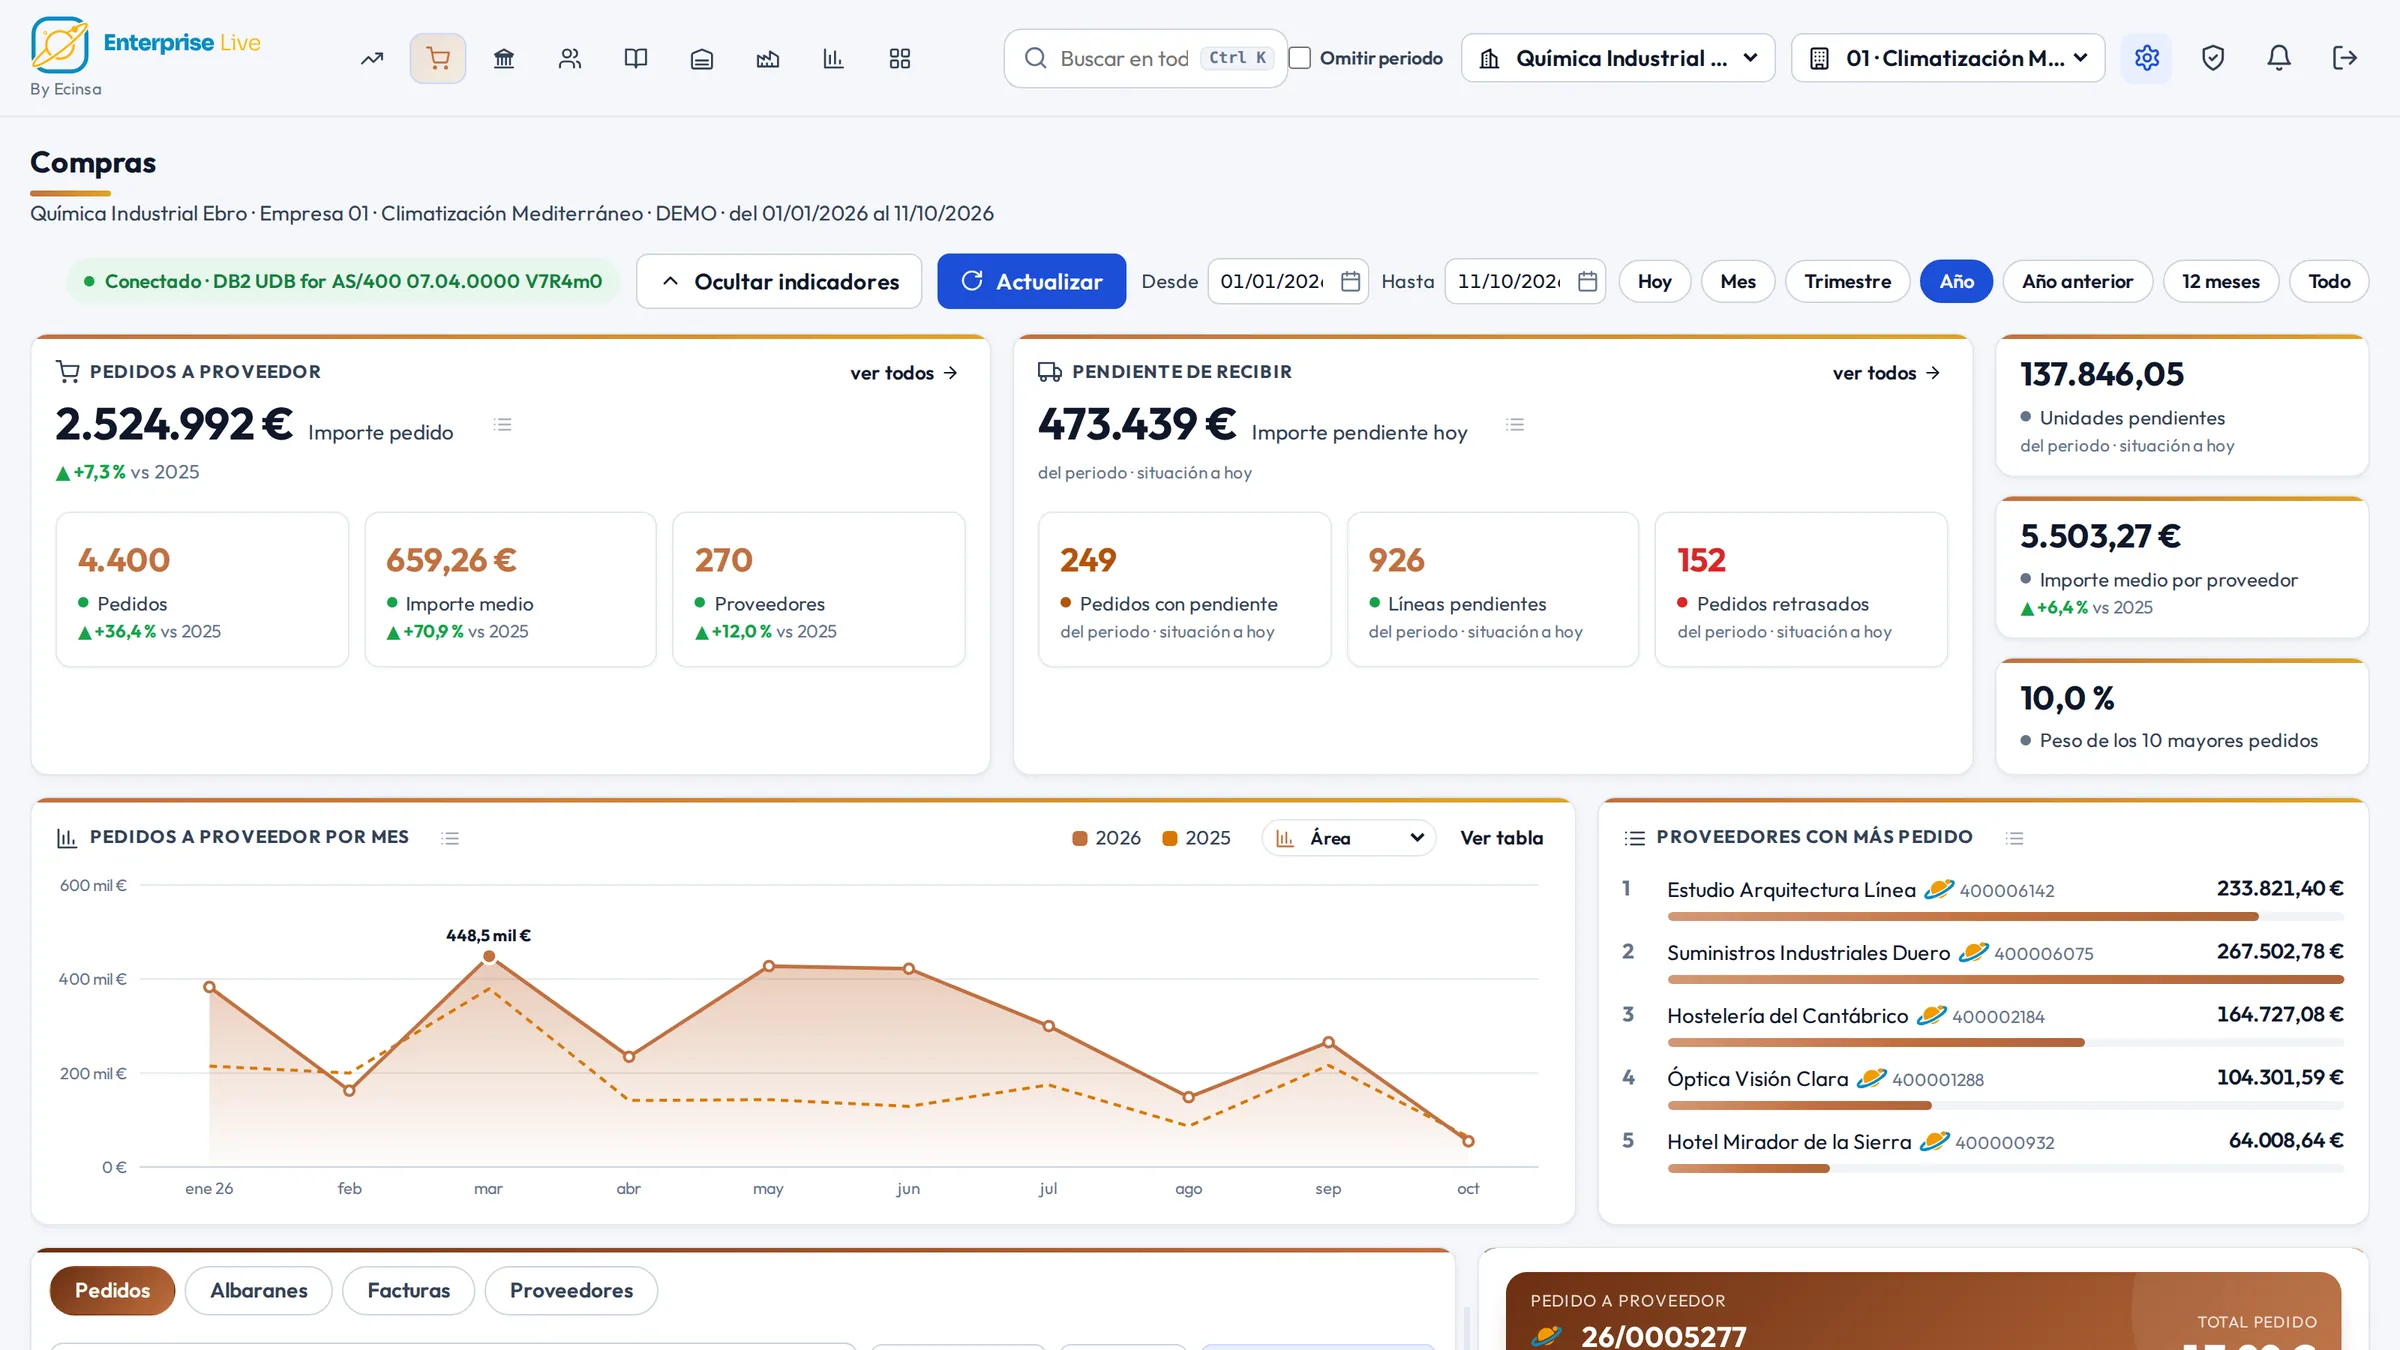Toggle the 2026 series in chart legend
The height and width of the screenshot is (1350, 2400).
[1107, 838]
